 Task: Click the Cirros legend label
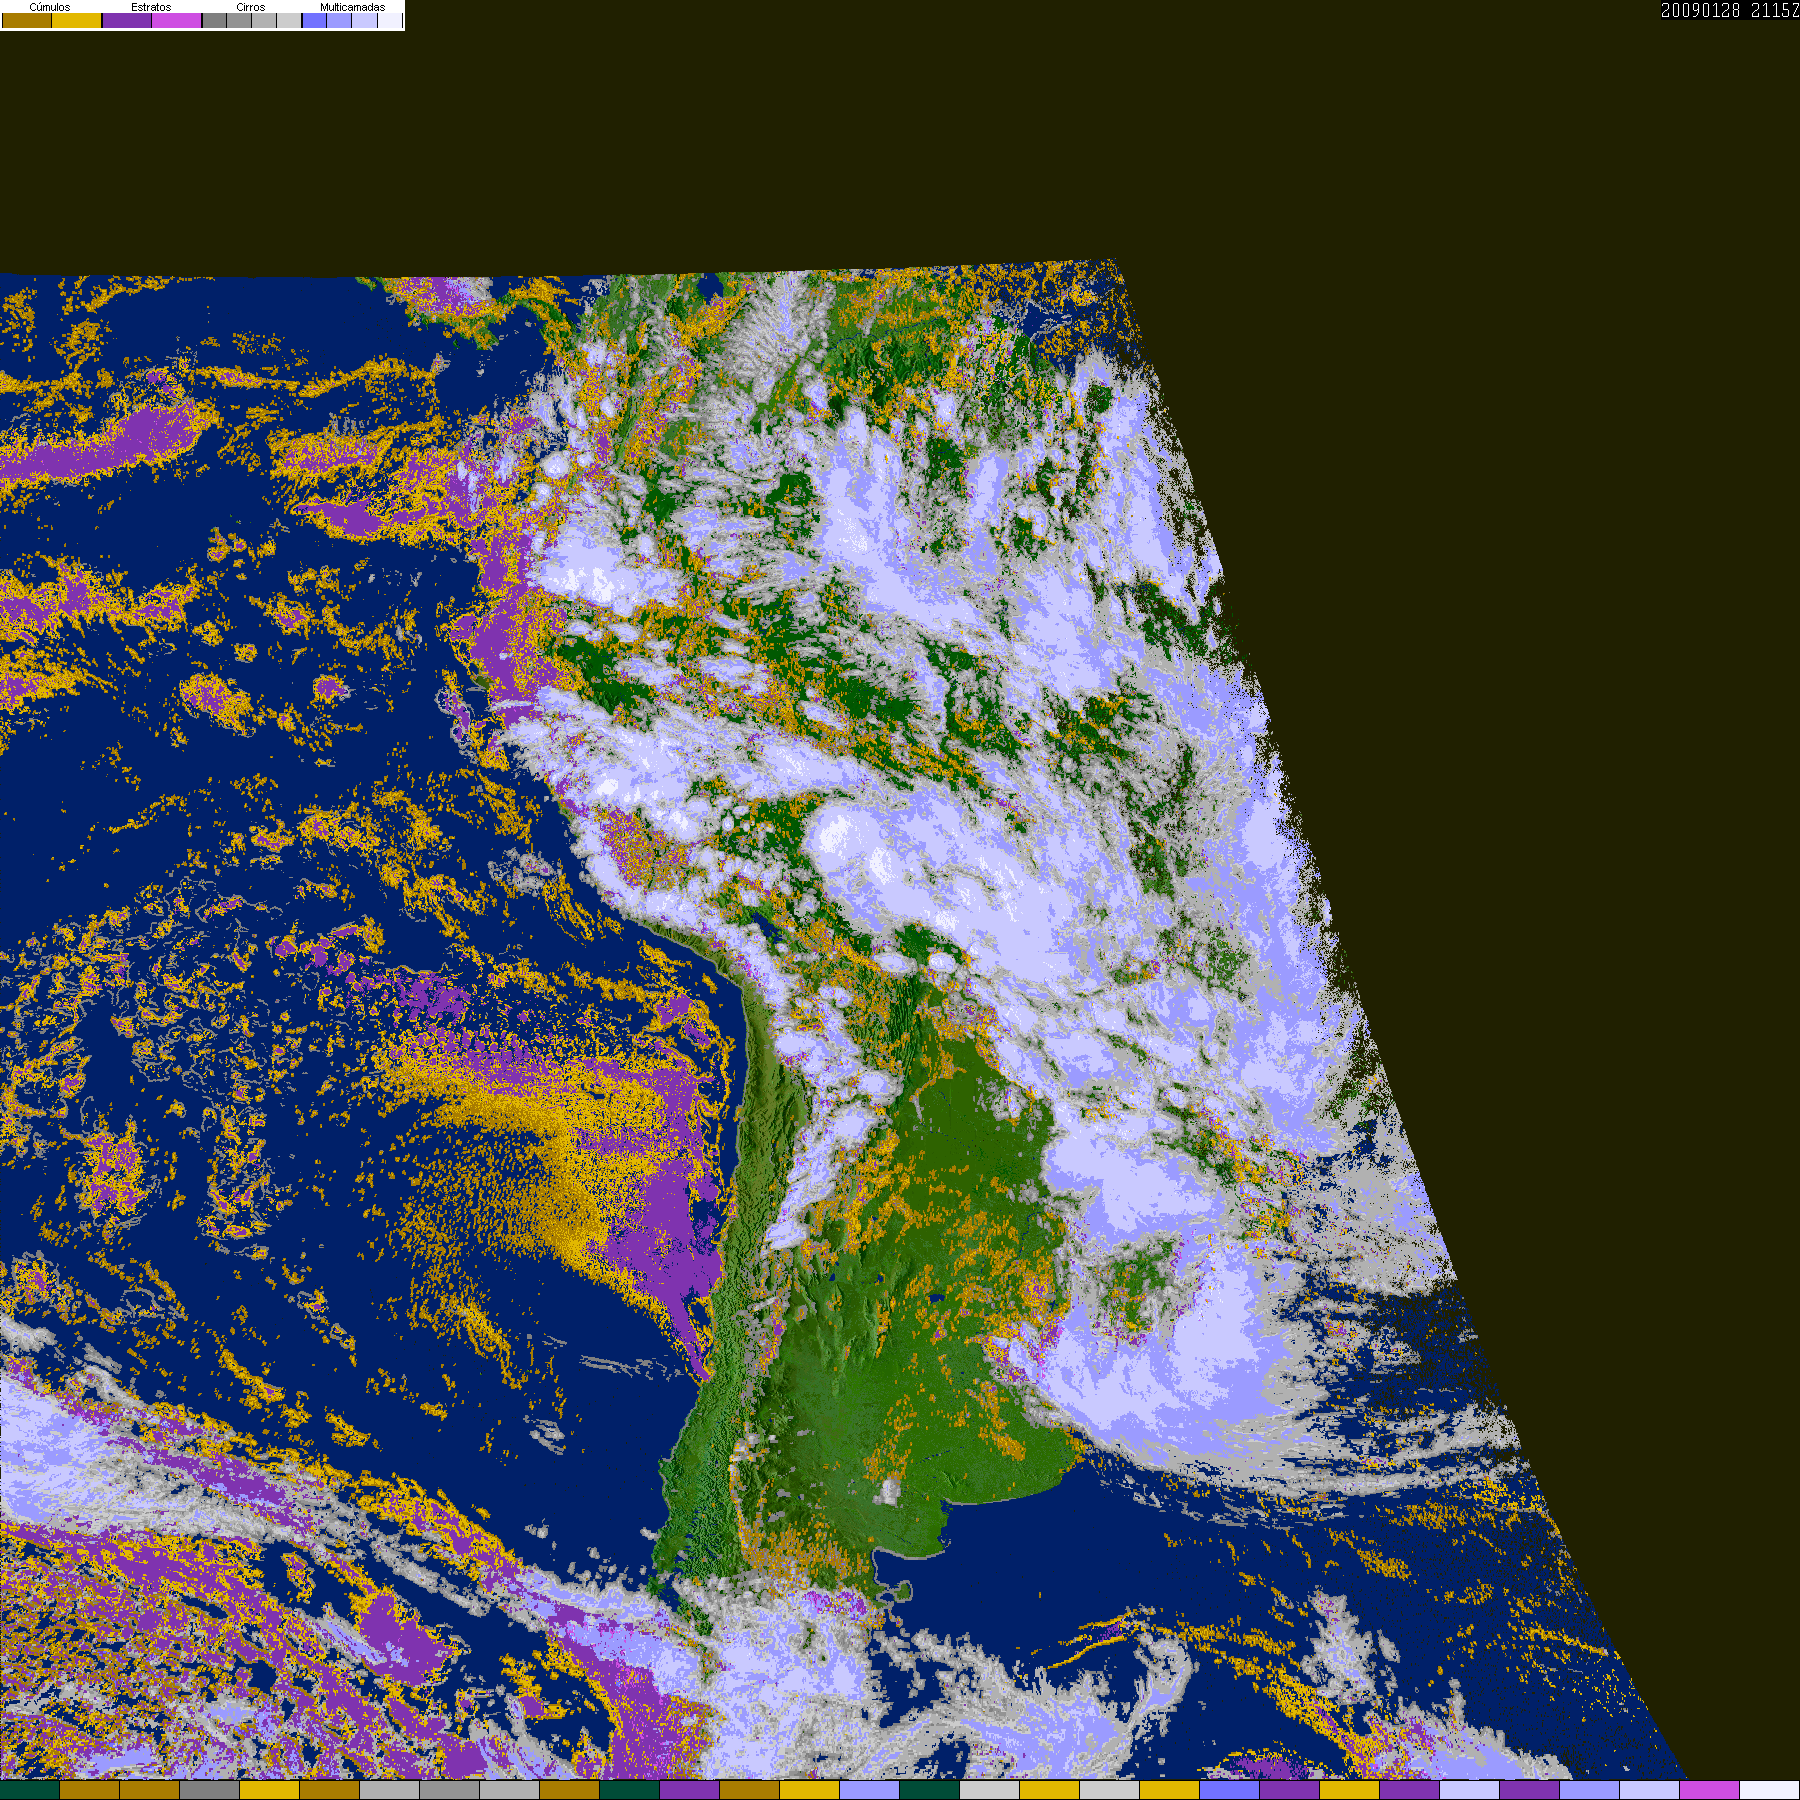[251, 7]
